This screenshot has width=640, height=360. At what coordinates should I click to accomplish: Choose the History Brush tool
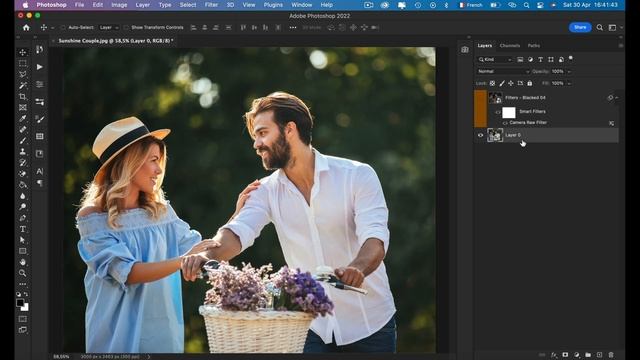23,162
